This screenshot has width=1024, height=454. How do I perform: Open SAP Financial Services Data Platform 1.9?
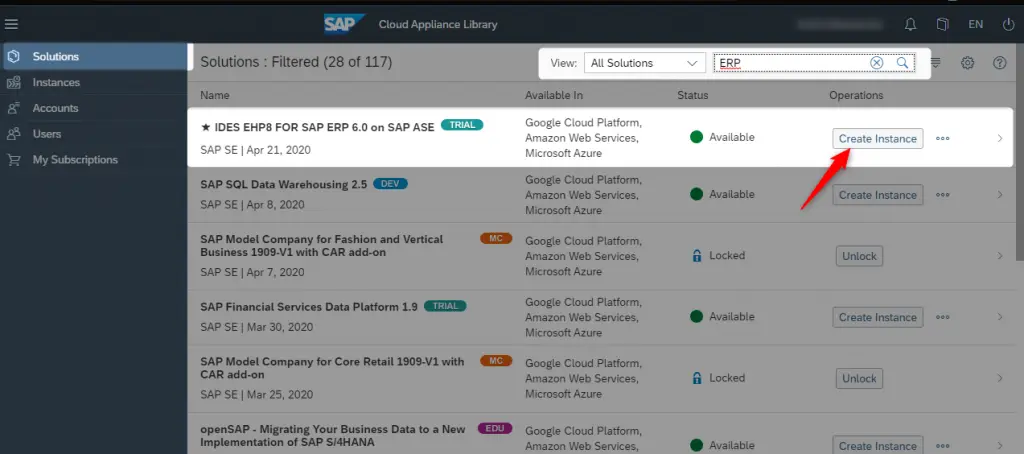click(309, 306)
